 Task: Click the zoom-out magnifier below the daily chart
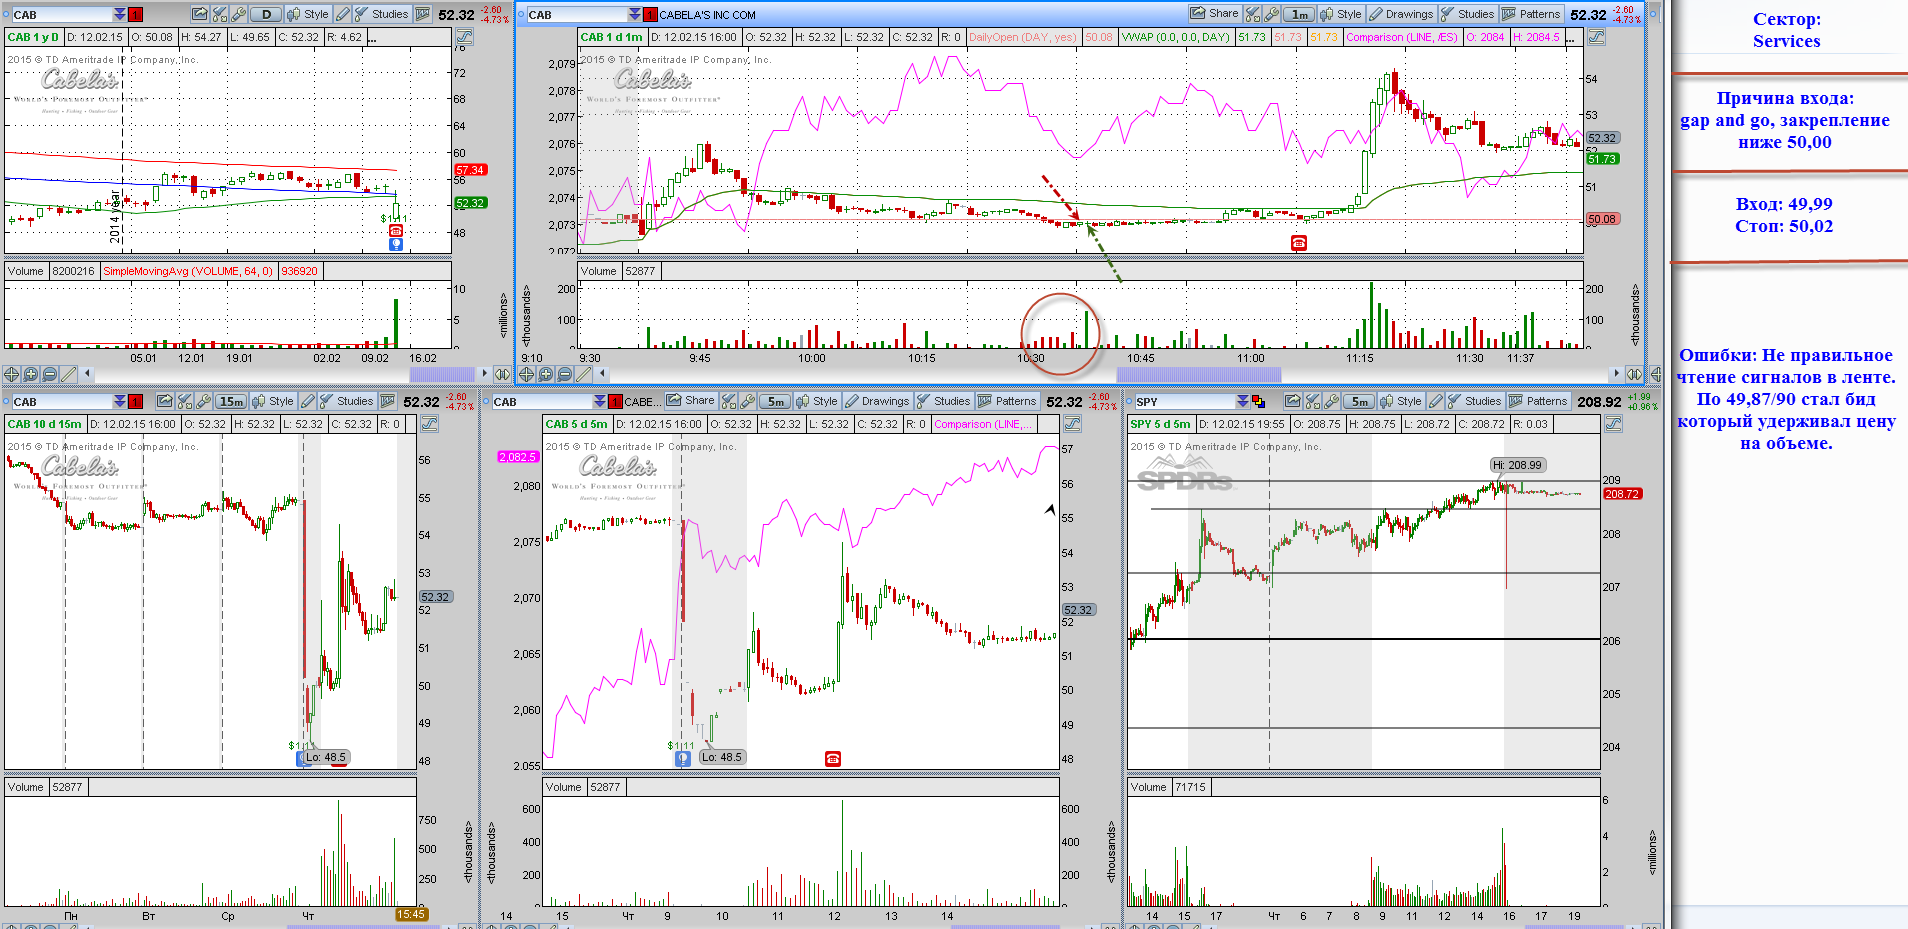coord(50,374)
